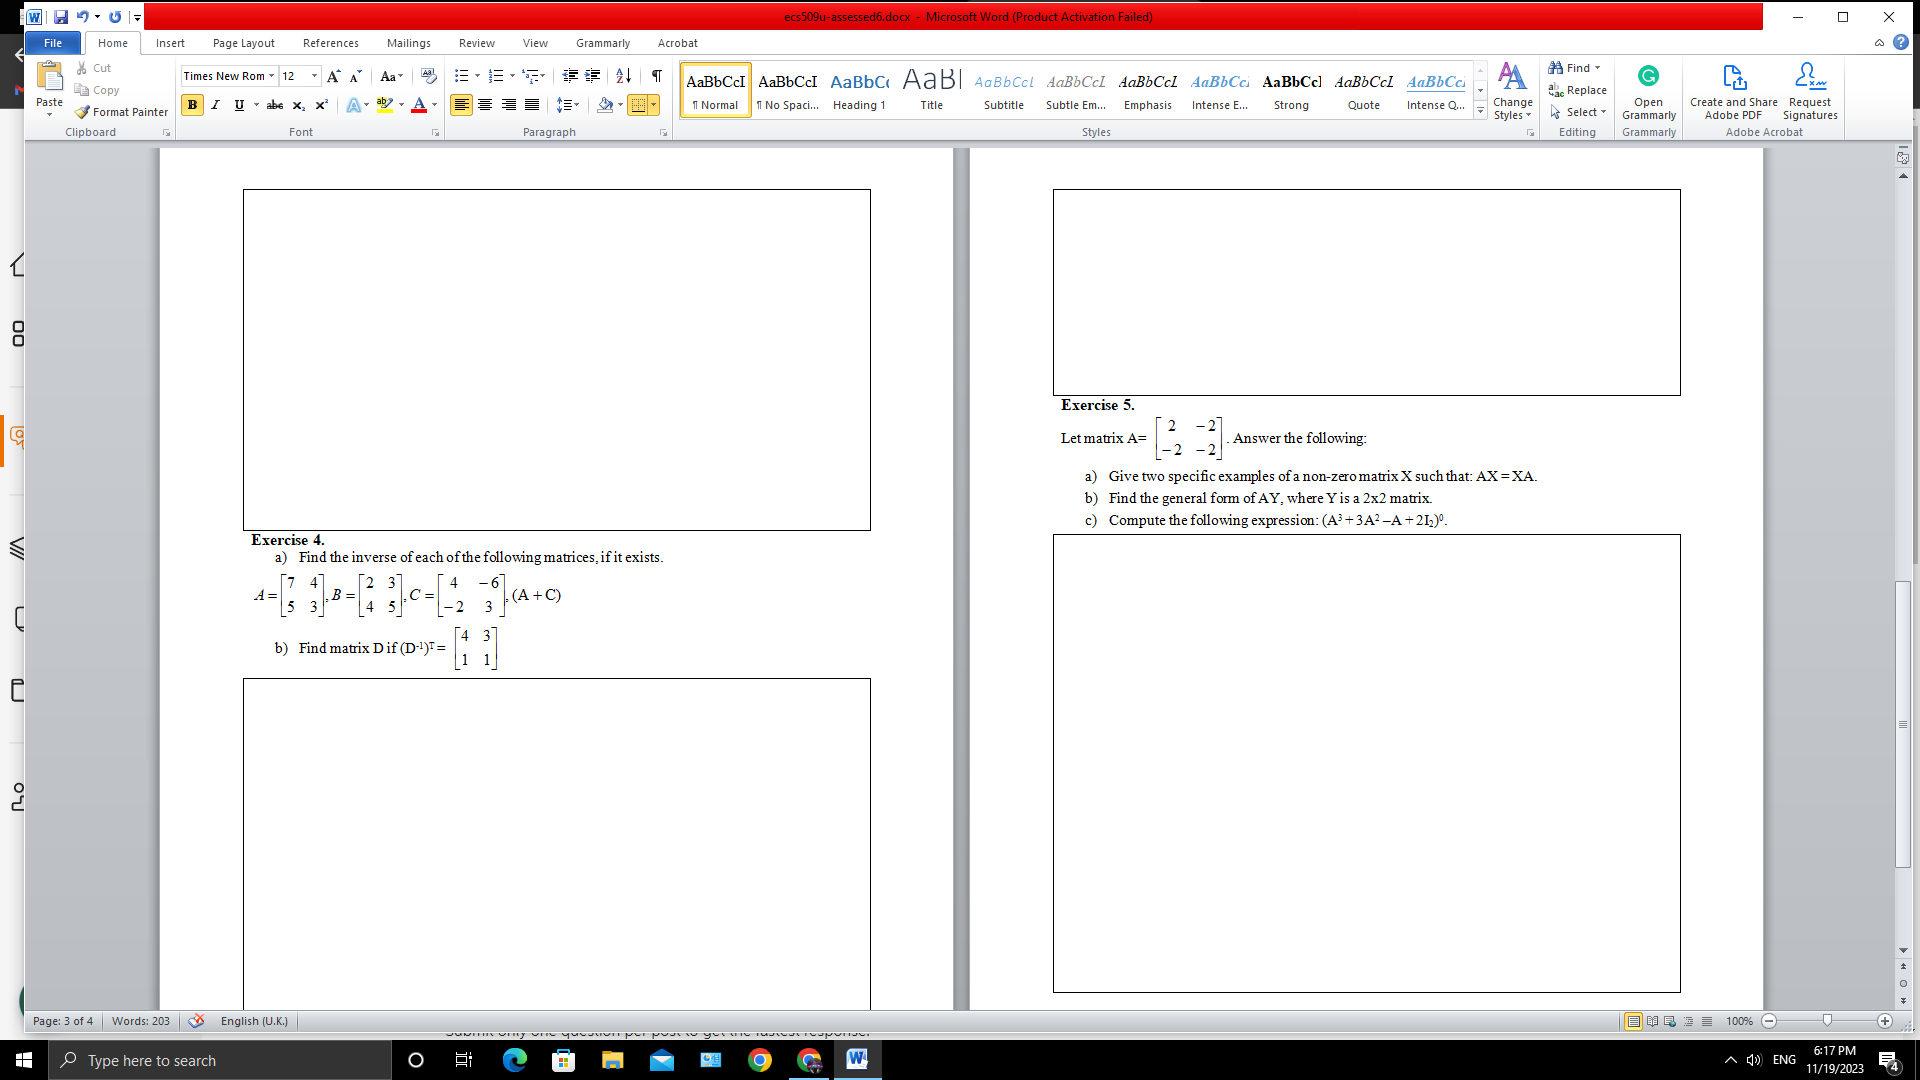The image size is (1920, 1080).
Task: Click the Replace button
Action: [1578, 90]
